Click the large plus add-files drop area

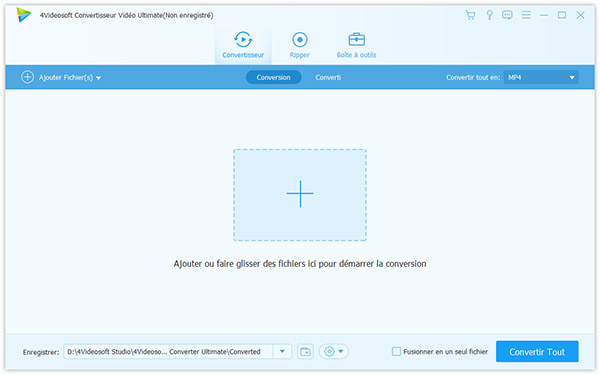pyautogui.click(x=300, y=195)
